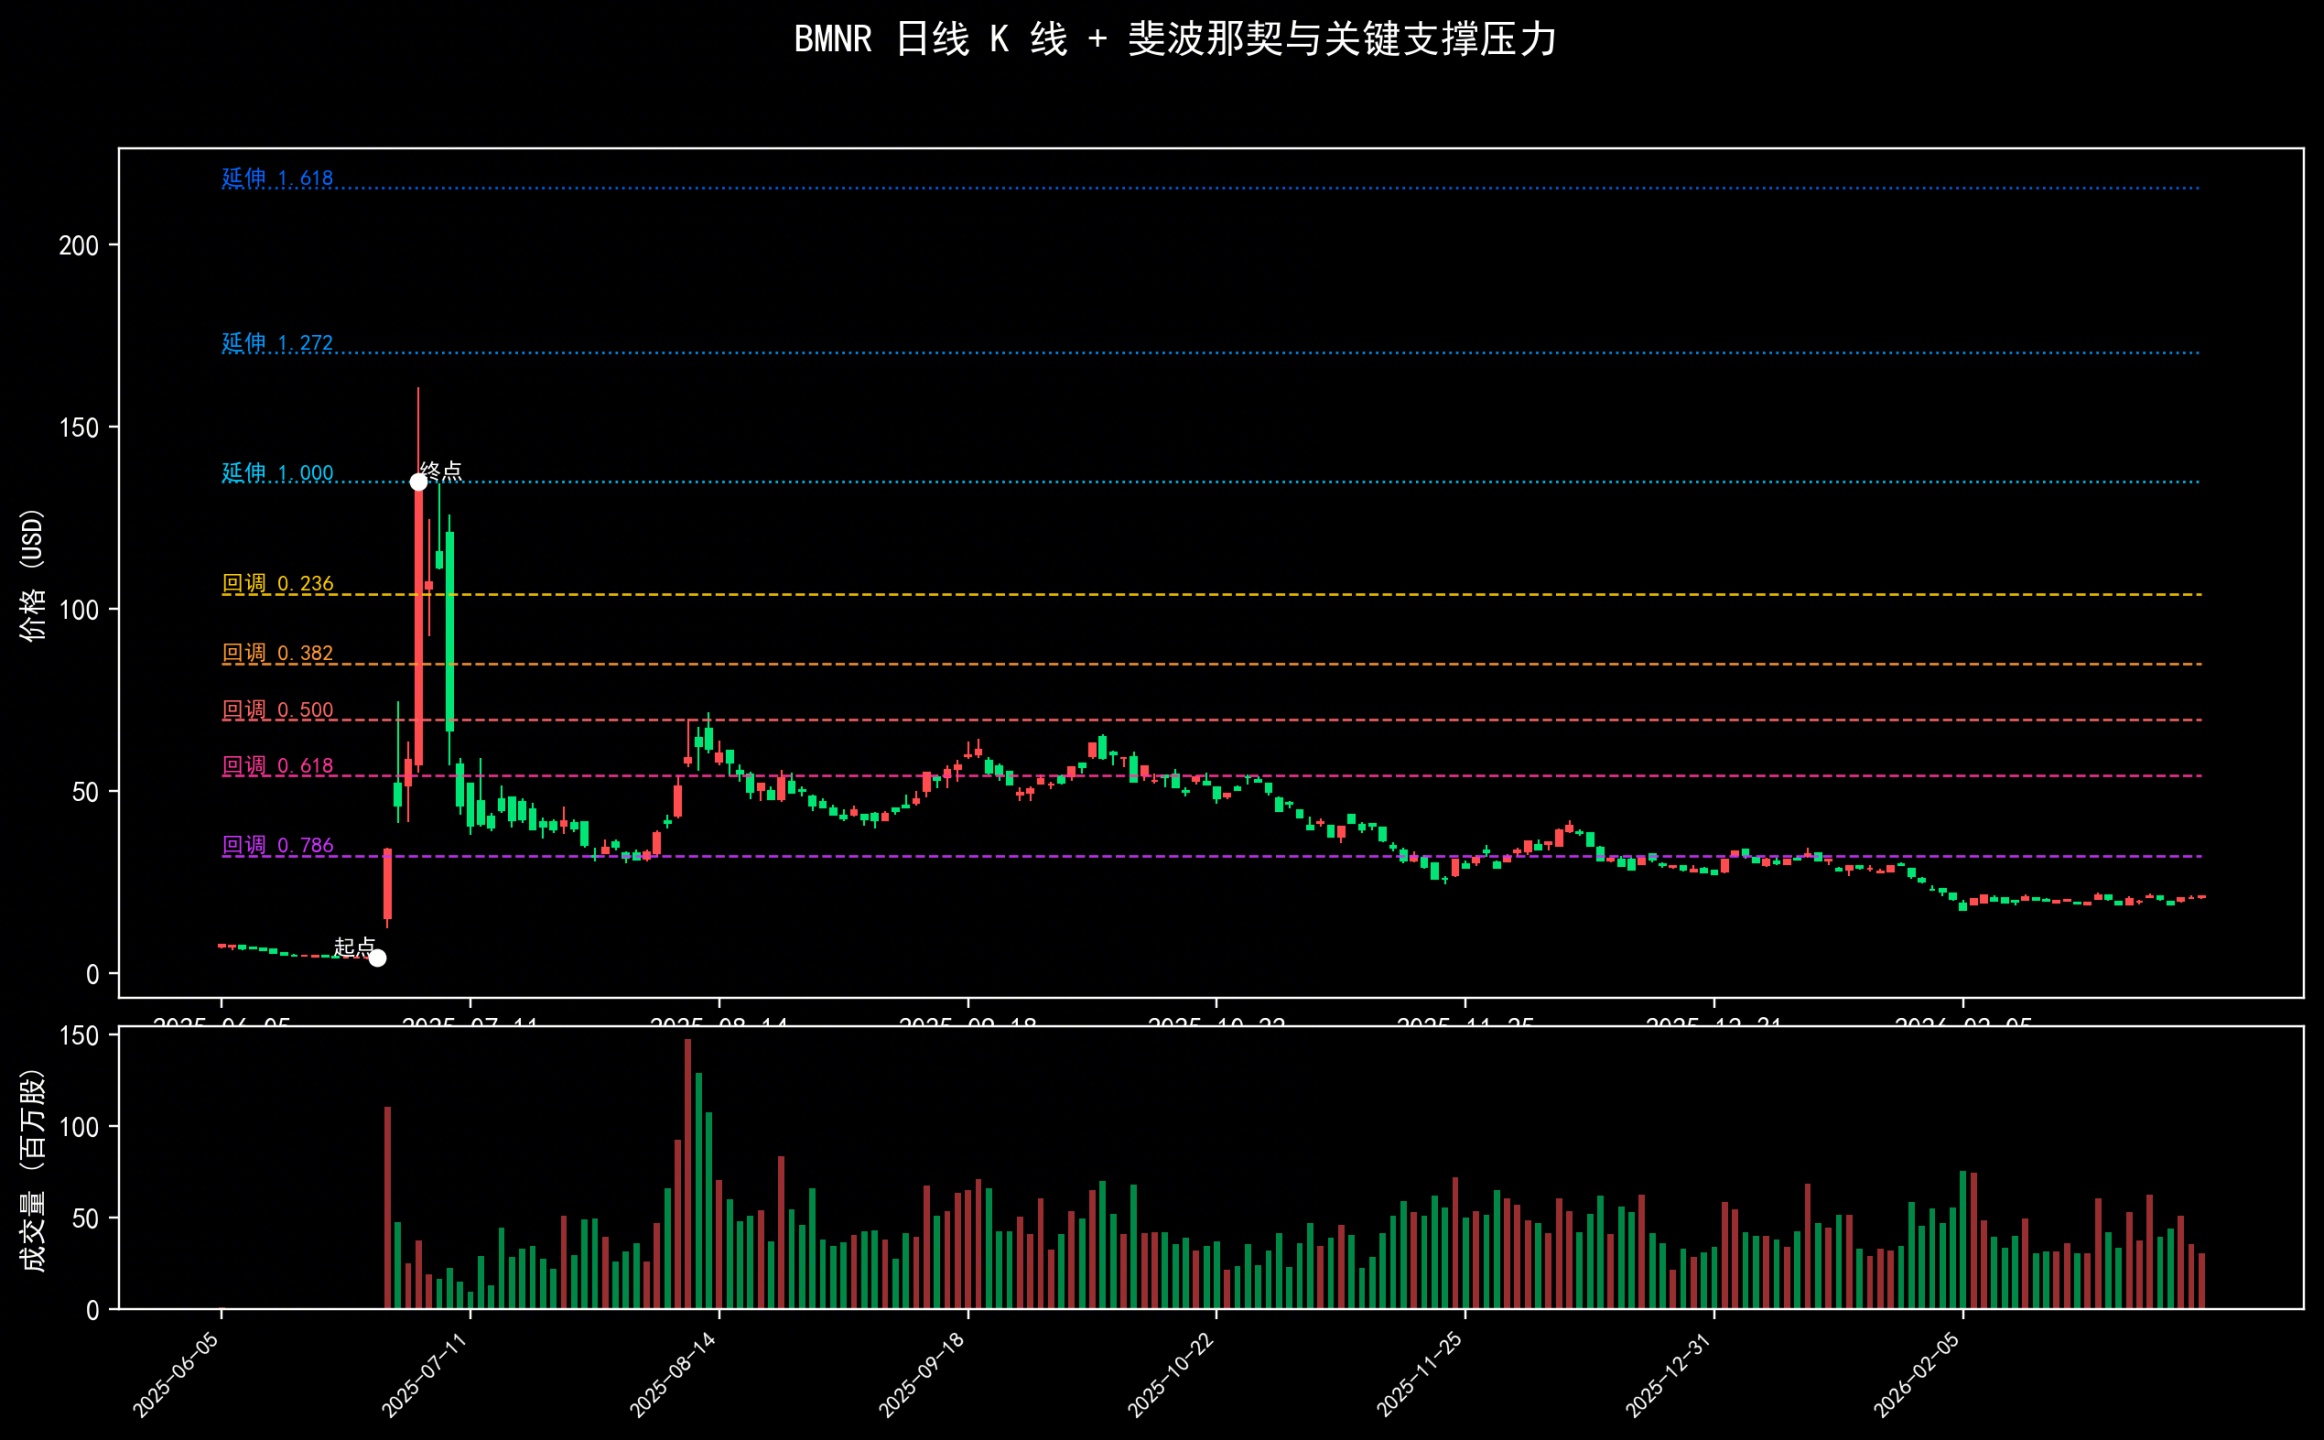Select the 回调 0.382 retracement label
Image resolution: width=2324 pixels, height=1440 pixels.
pyautogui.click(x=277, y=653)
